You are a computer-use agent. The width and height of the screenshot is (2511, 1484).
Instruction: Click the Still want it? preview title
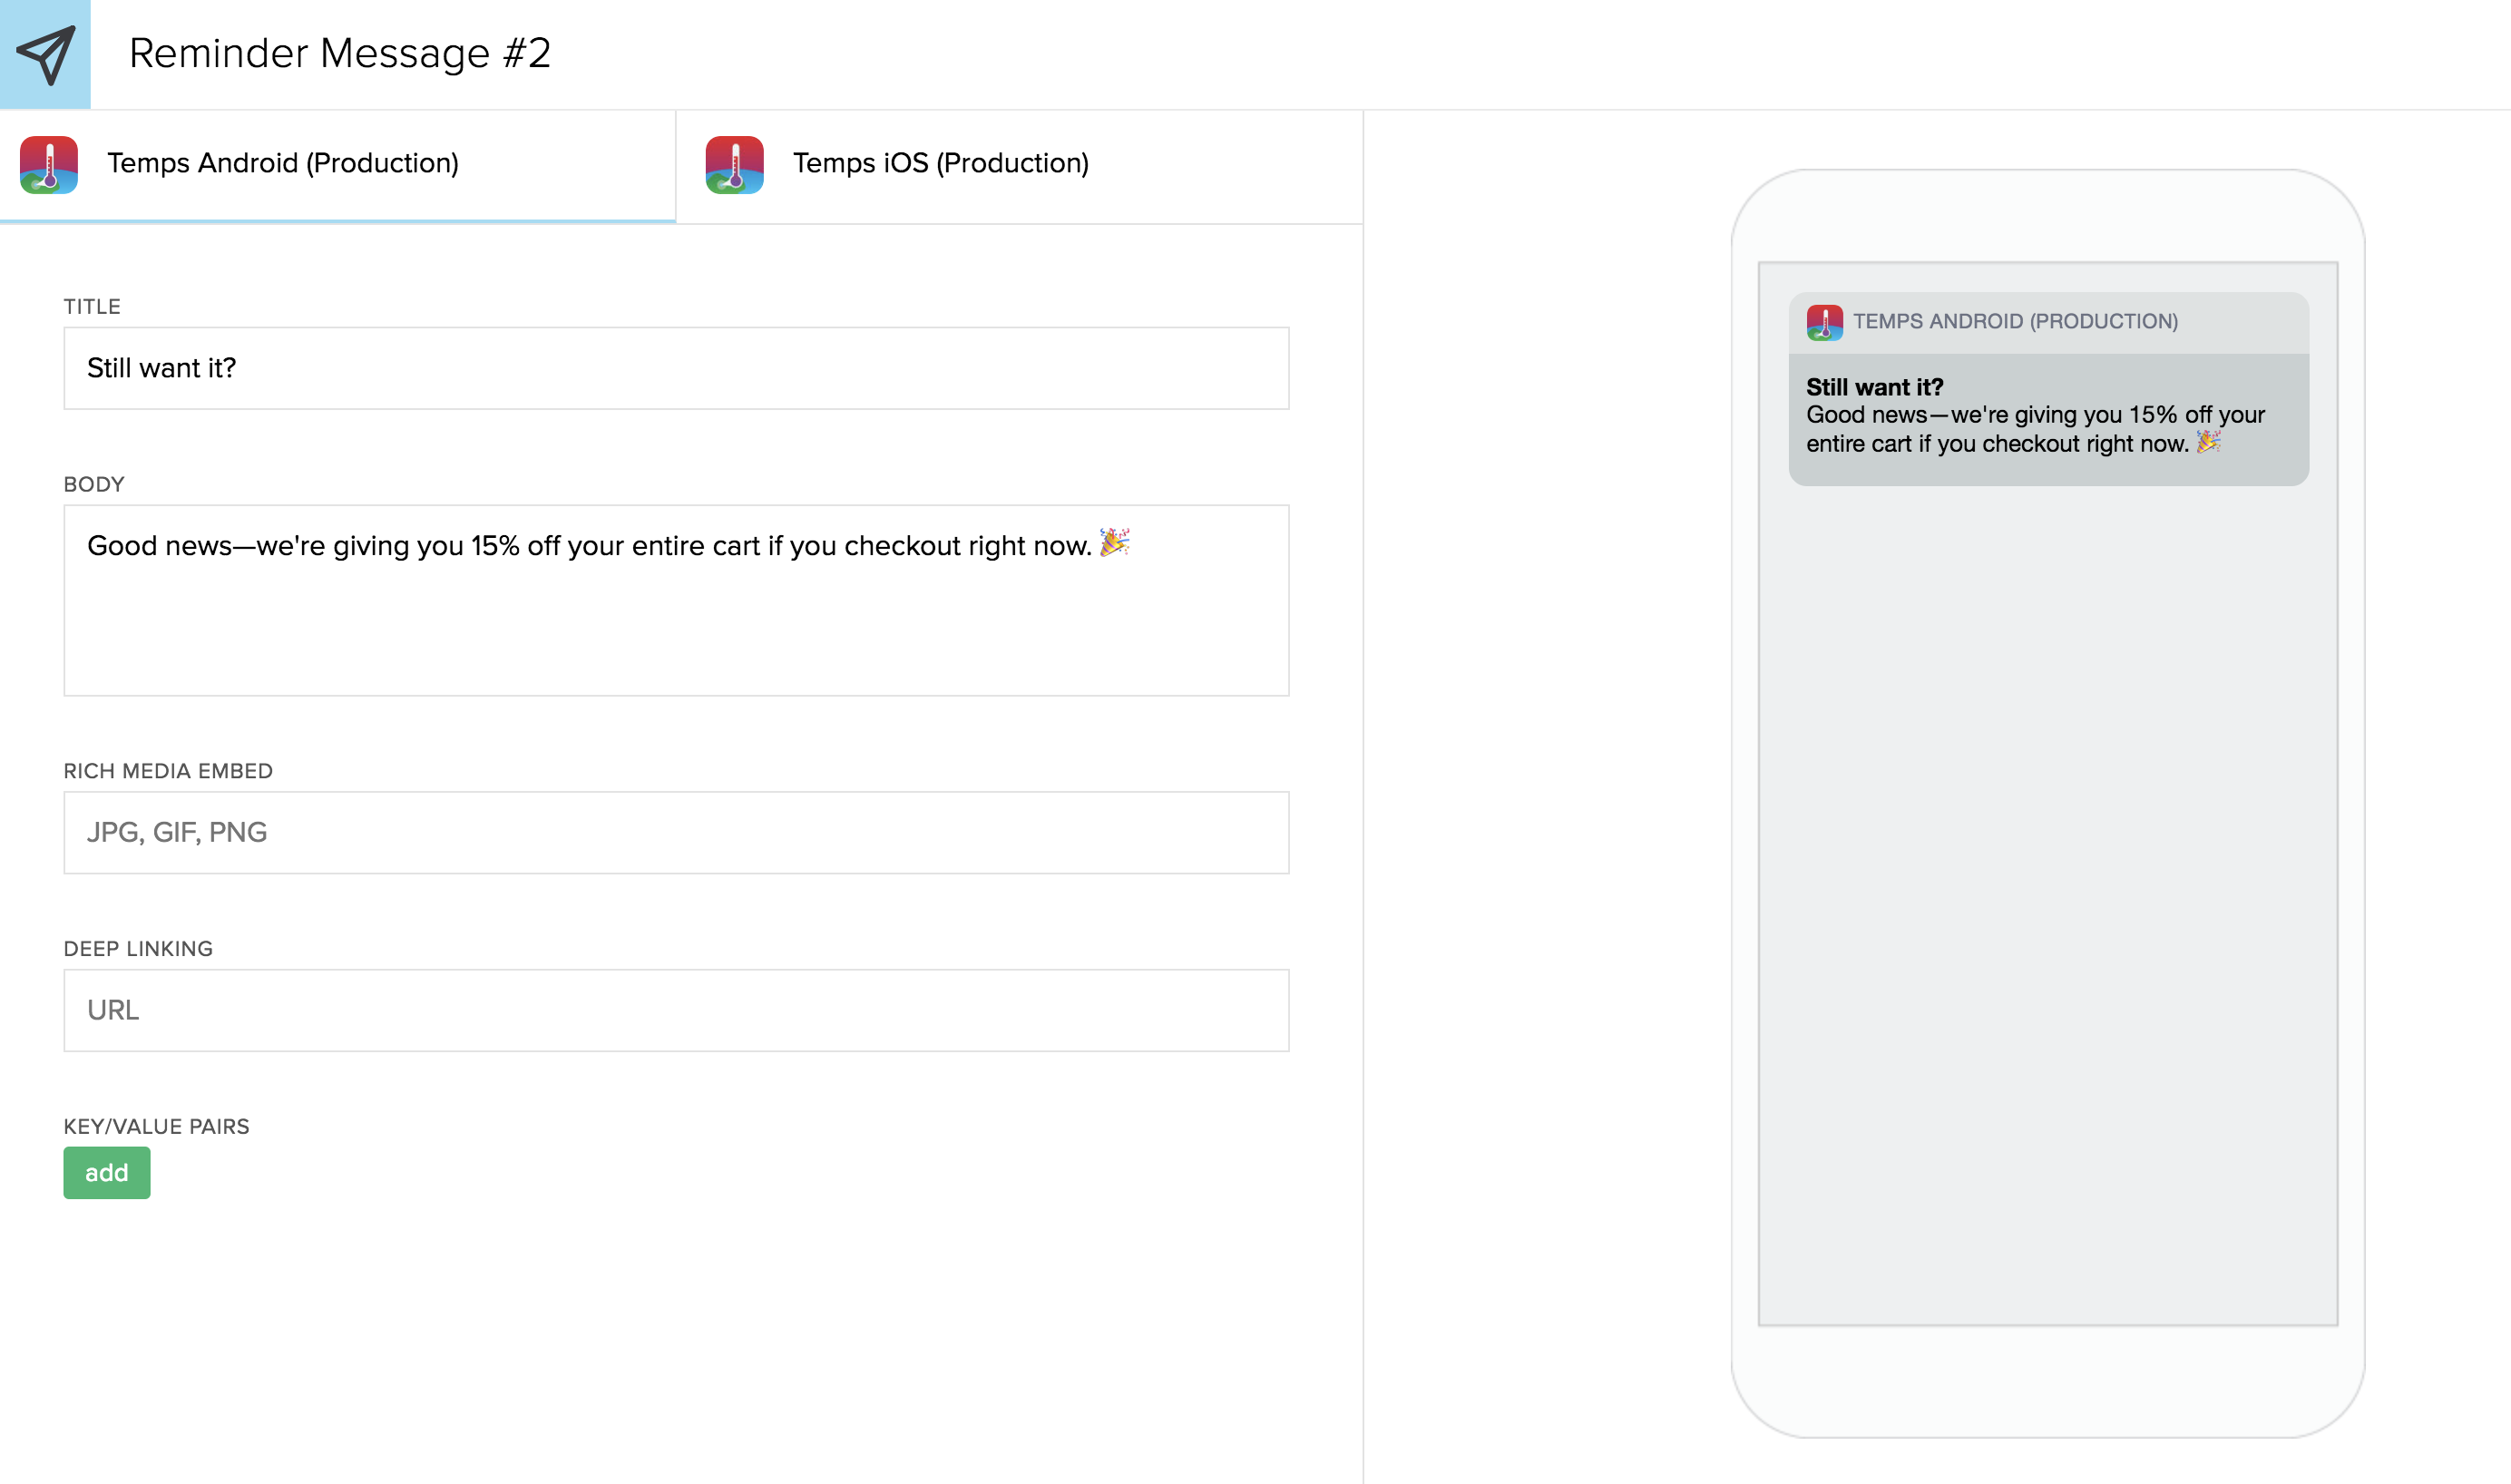1874,387
